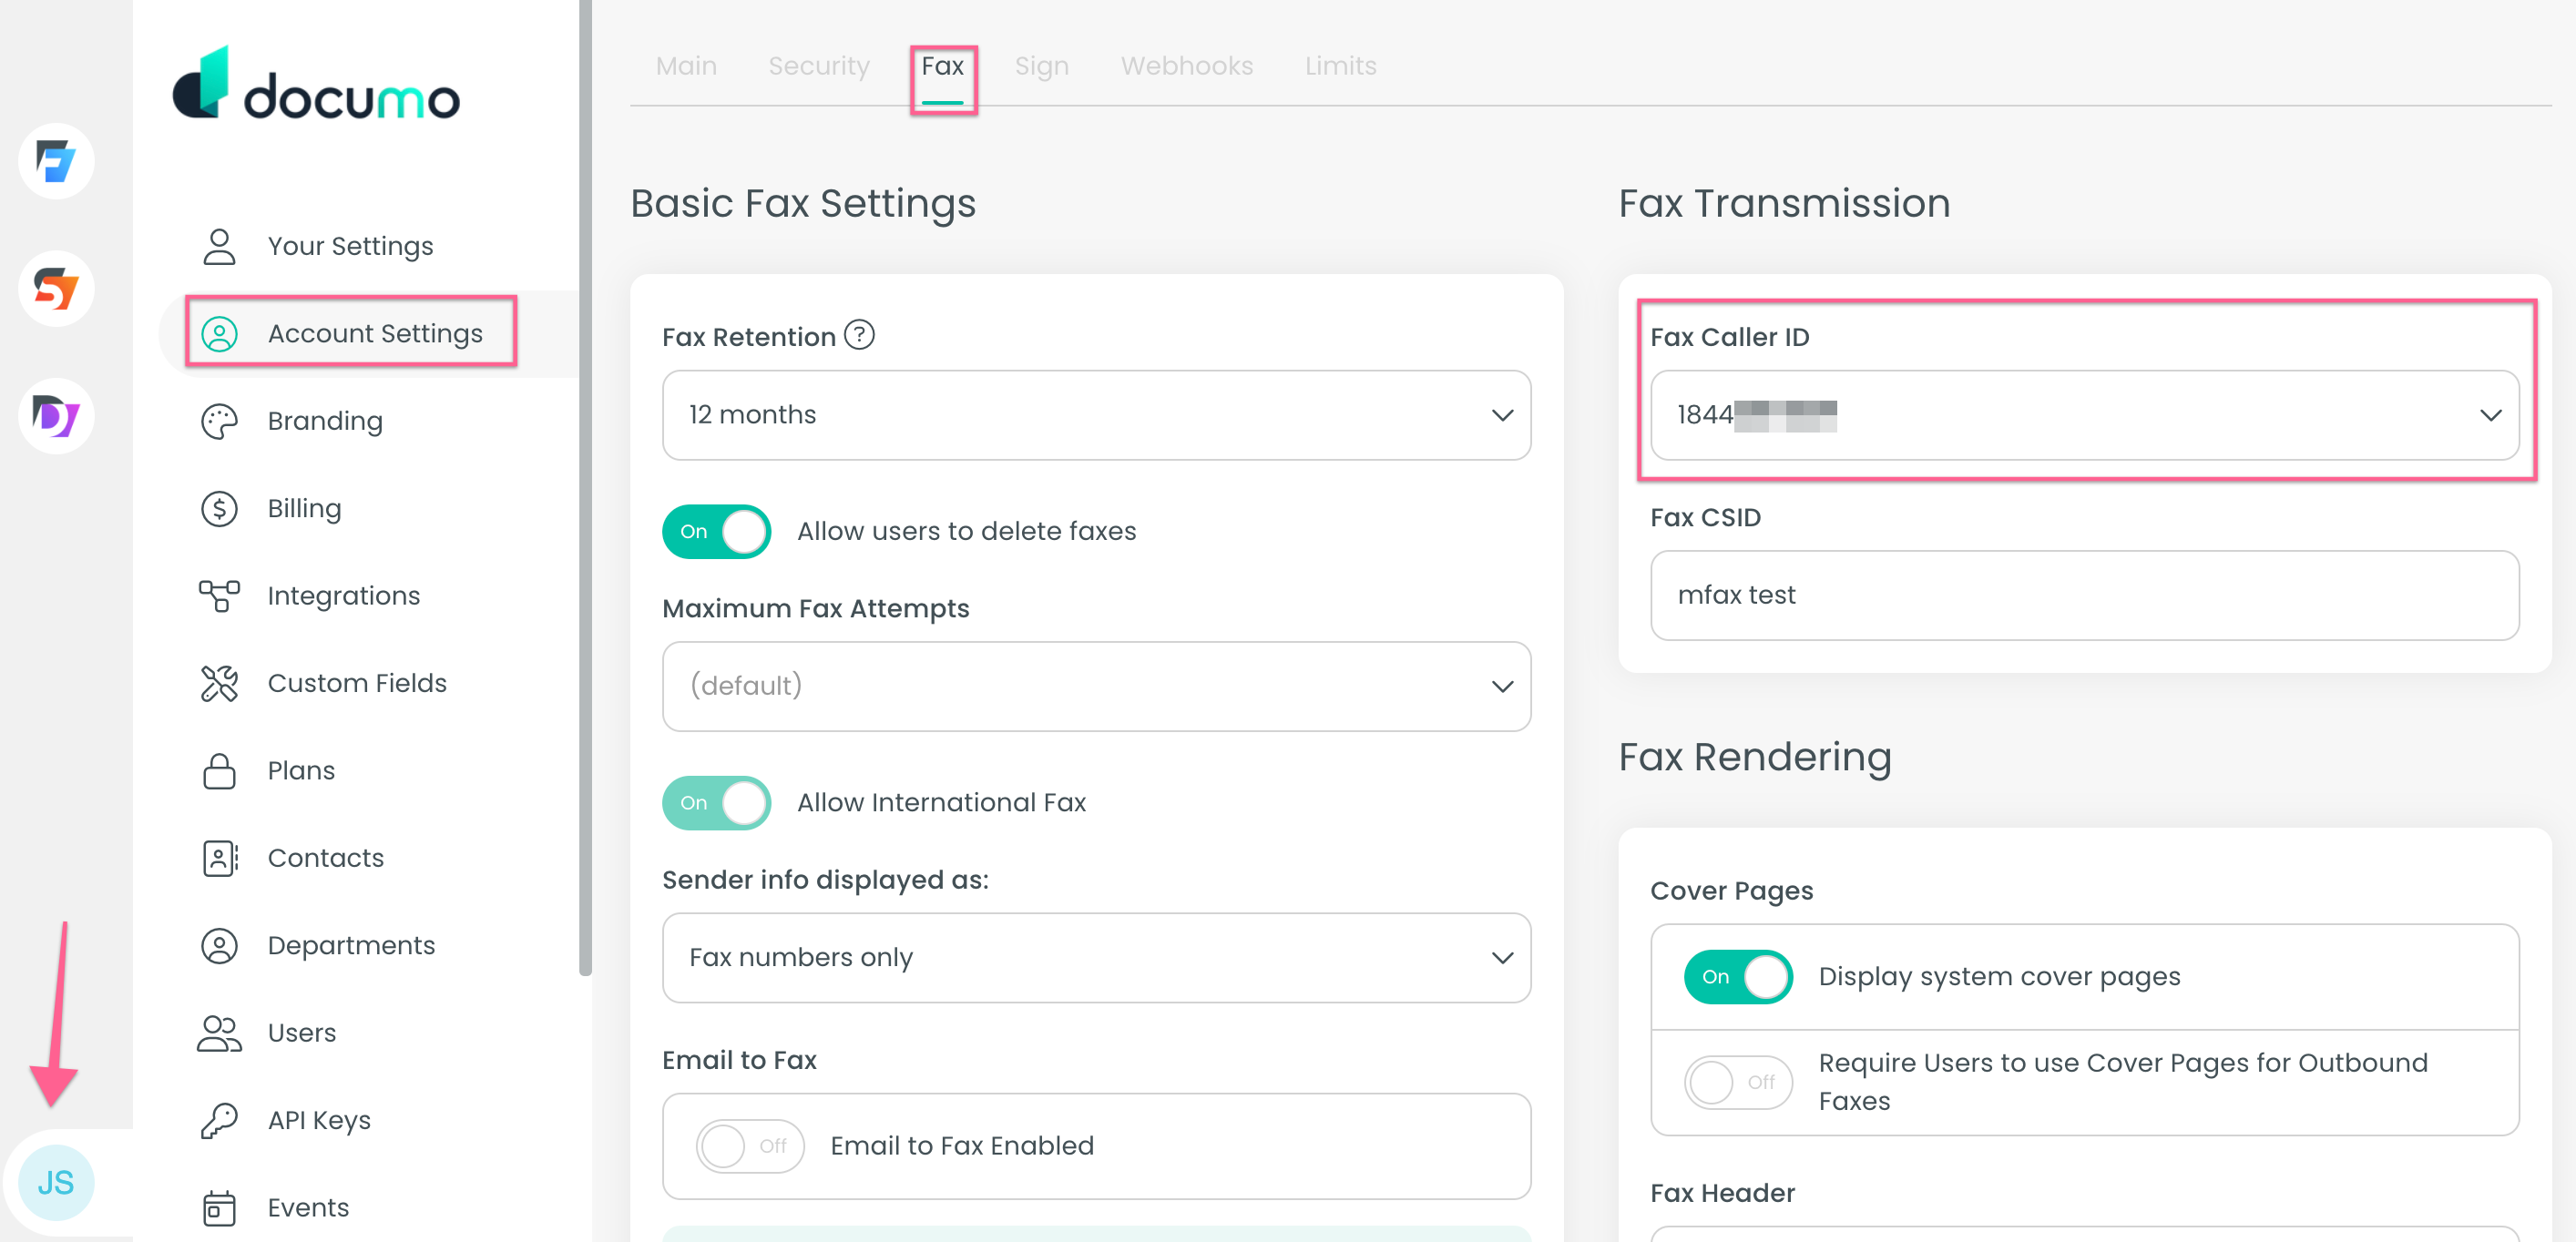Expand the Maximum Fax Attempts selector
This screenshot has height=1242, width=2576.
1095,686
